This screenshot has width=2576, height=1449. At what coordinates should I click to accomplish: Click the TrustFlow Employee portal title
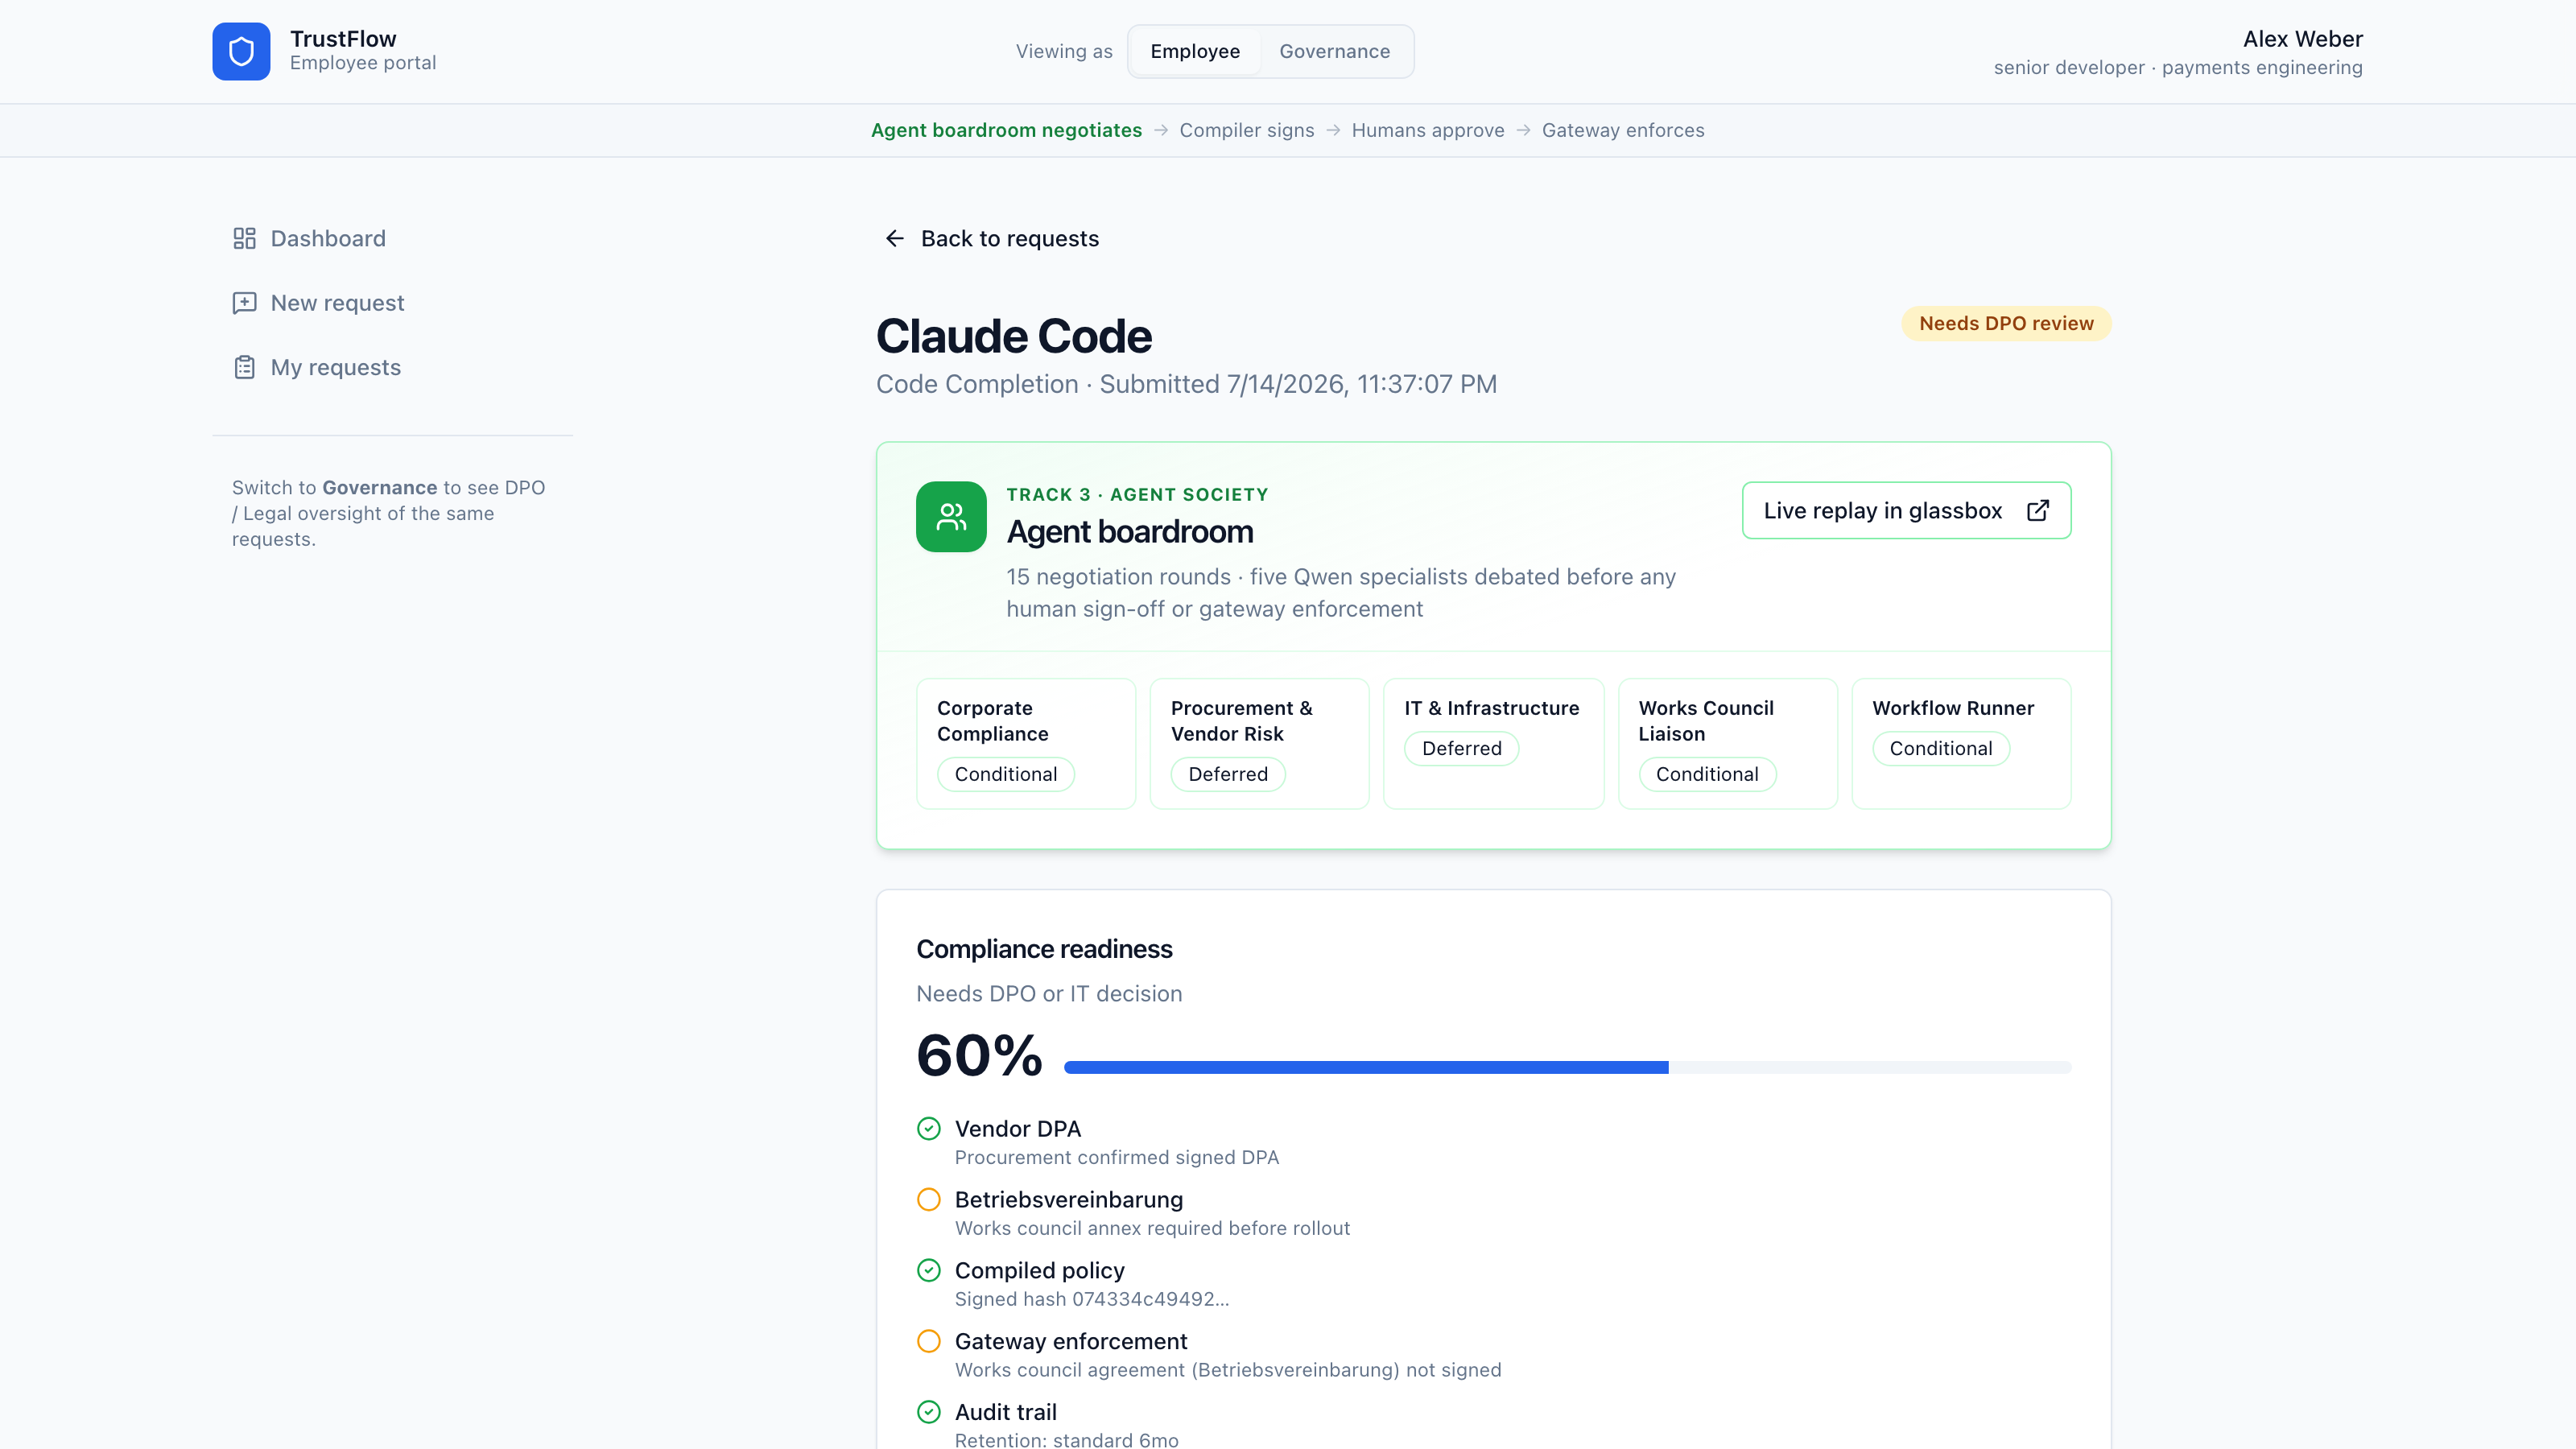point(363,50)
